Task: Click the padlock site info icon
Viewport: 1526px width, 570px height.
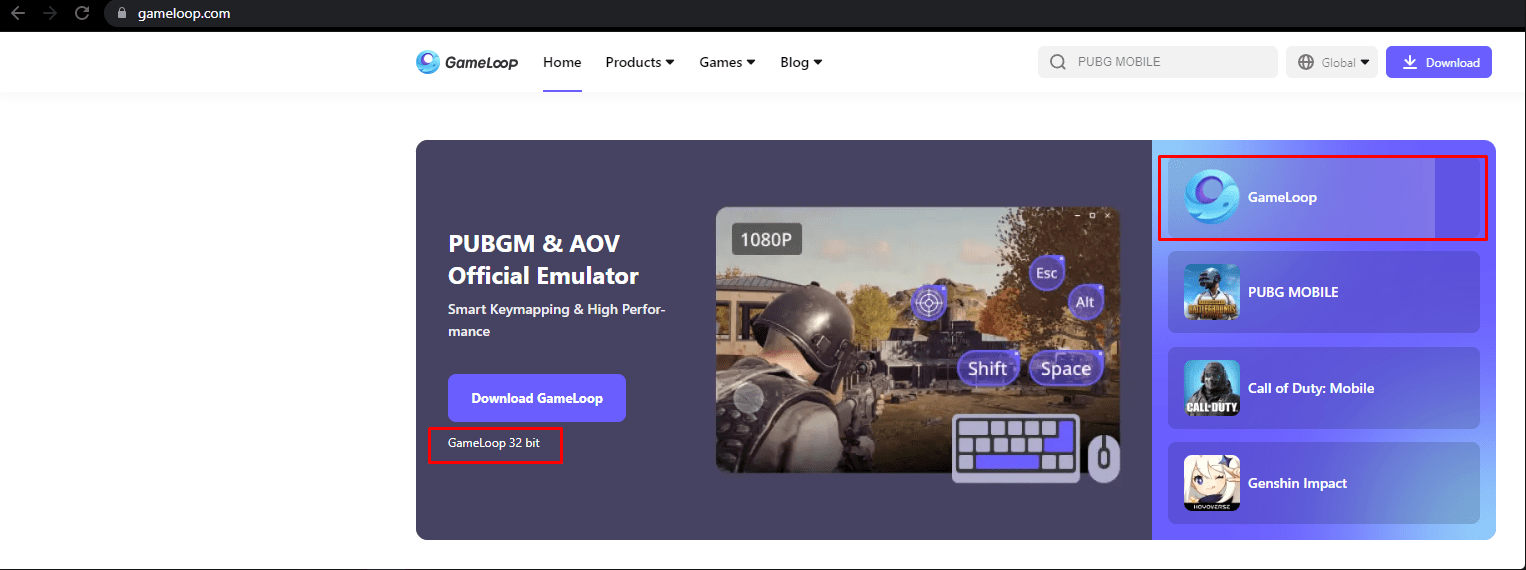Action: pyautogui.click(x=122, y=14)
